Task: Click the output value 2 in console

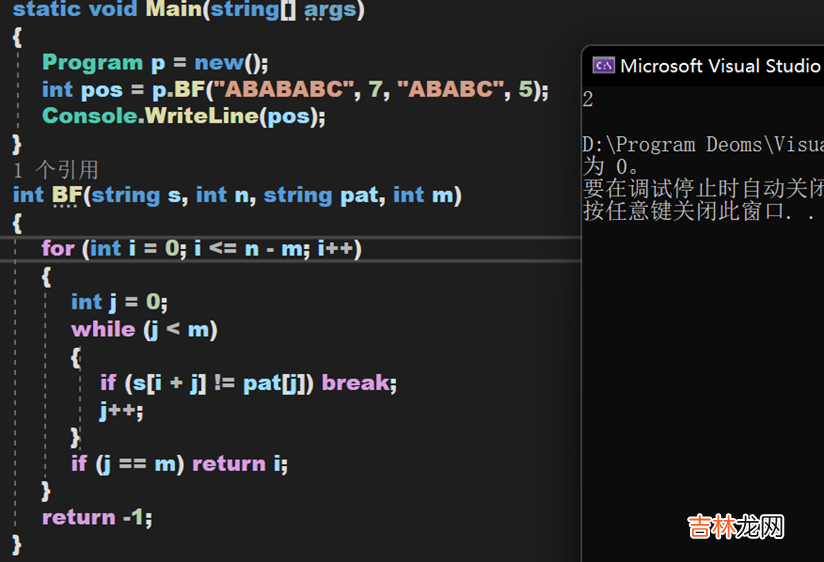Action: (588, 100)
